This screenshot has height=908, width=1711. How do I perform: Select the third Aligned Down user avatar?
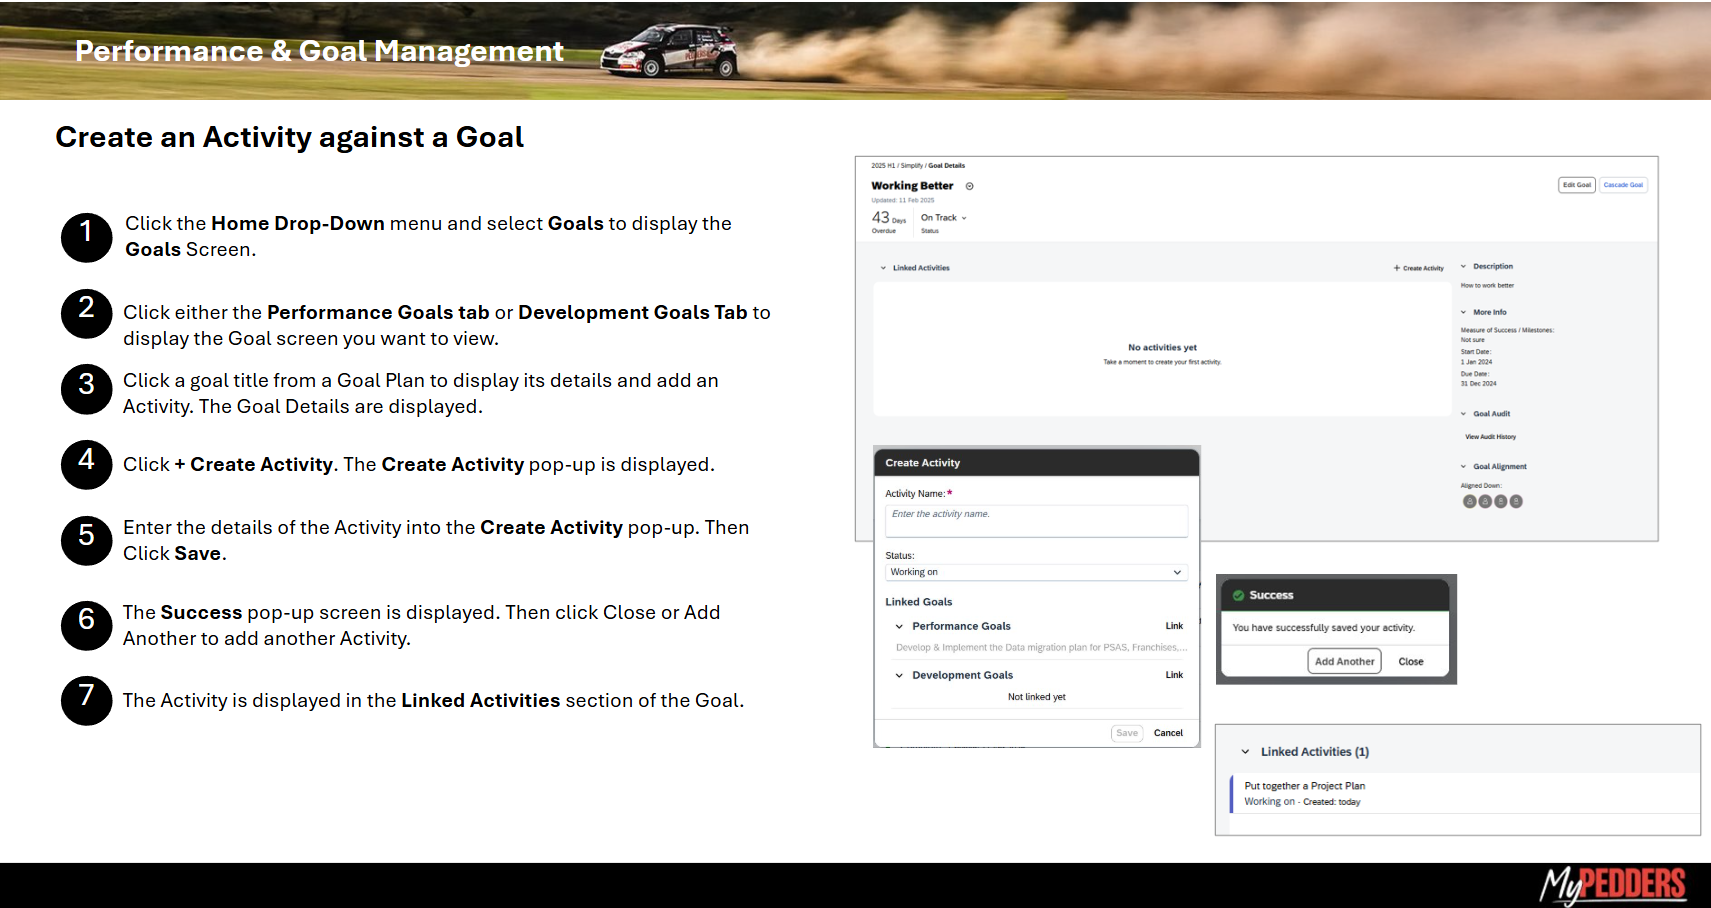[x=1500, y=502]
